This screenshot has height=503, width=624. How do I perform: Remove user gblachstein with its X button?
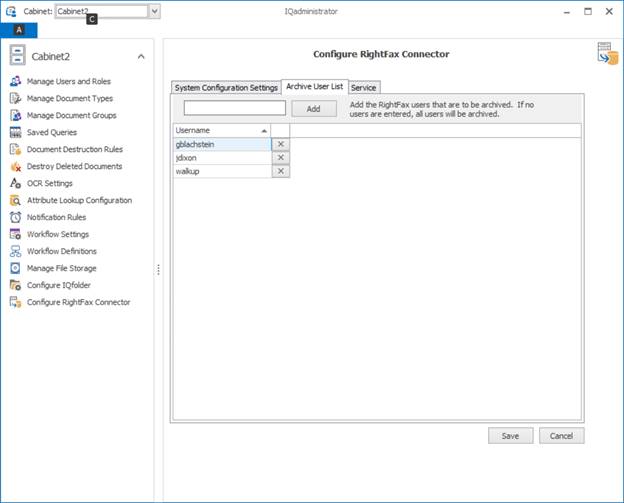(x=281, y=144)
